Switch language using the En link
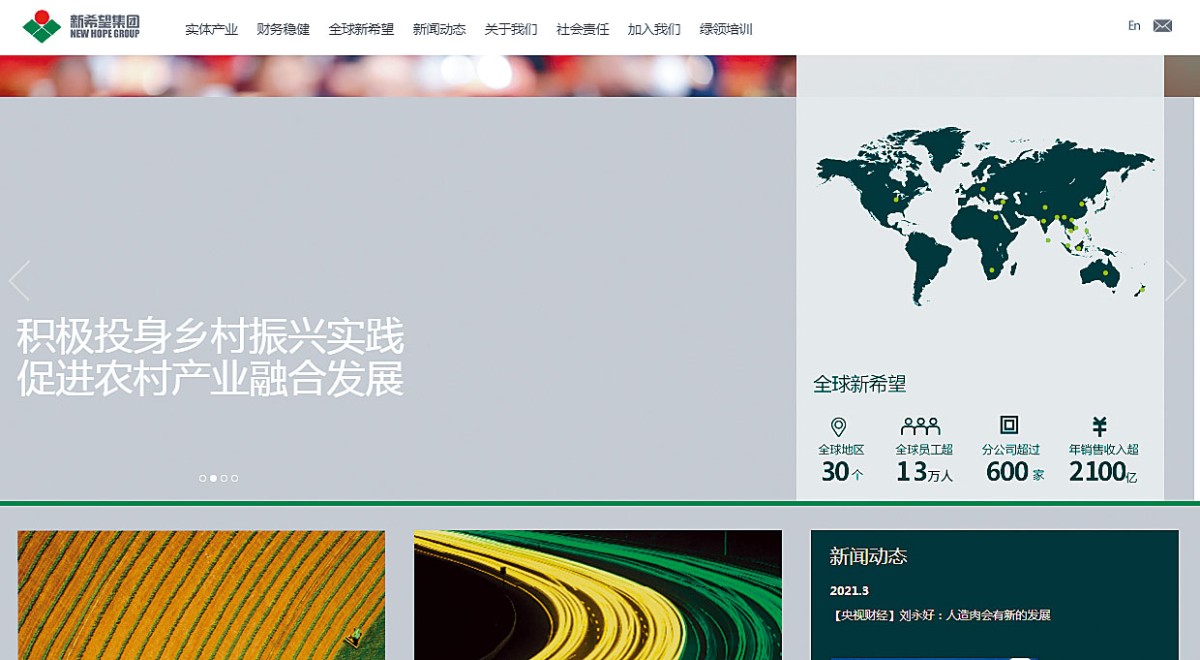 click(x=1134, y=26)
